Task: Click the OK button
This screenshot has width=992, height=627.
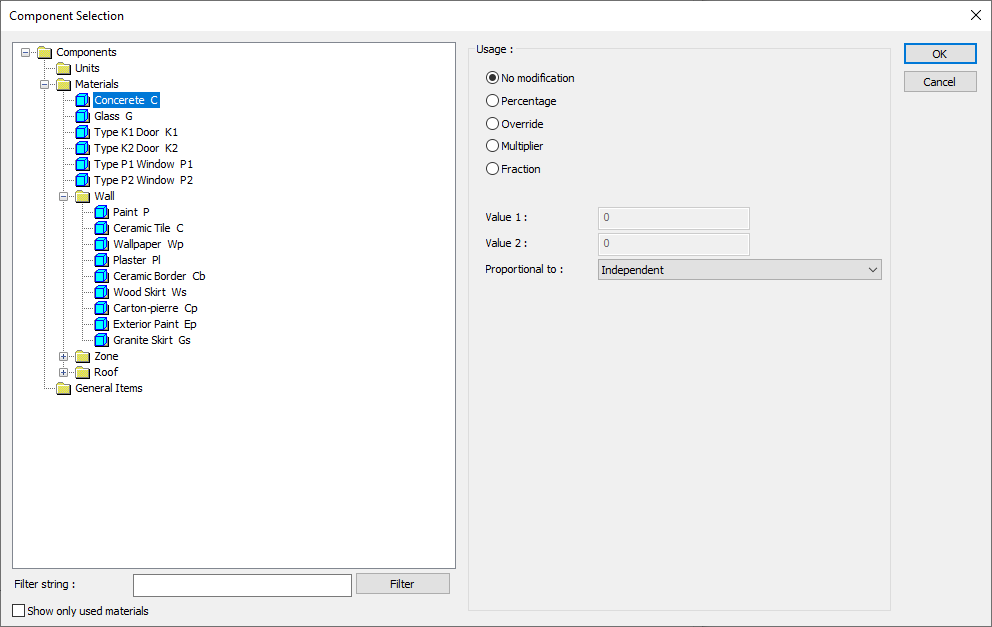Action: [x=940, y=54]
